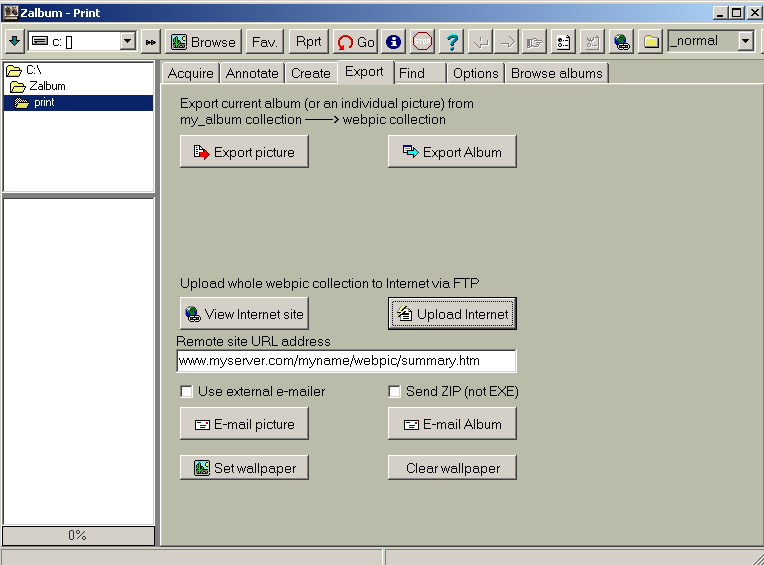Click the checklist page toolbar icon
The height and width of the screenshot is (565, 764).
click(x=563, y=42)
